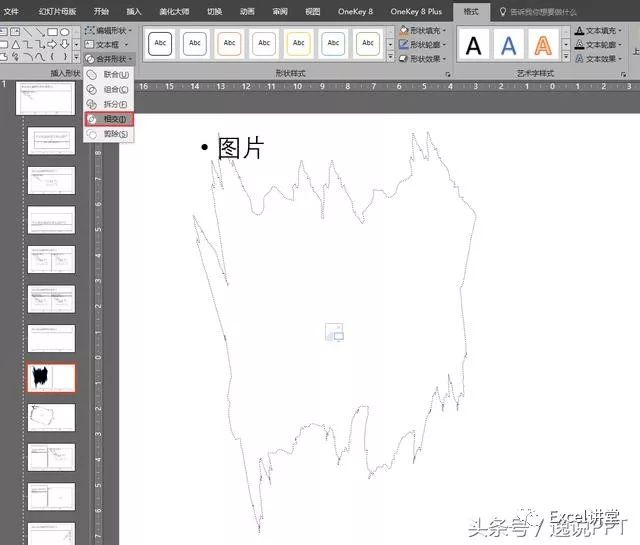The height and width of the screenshot is (545, 640).
Task: Select the right block arrow shape
Action: tap(52, 44)
